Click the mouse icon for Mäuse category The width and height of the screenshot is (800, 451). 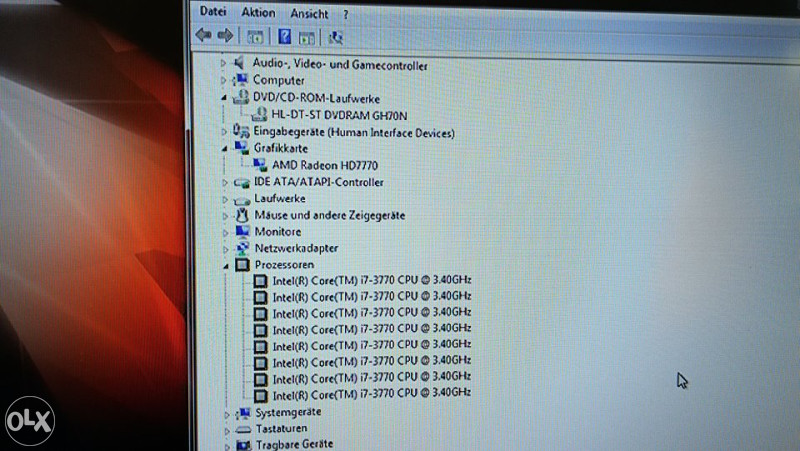pyautogui.click(x=242, y=215)
